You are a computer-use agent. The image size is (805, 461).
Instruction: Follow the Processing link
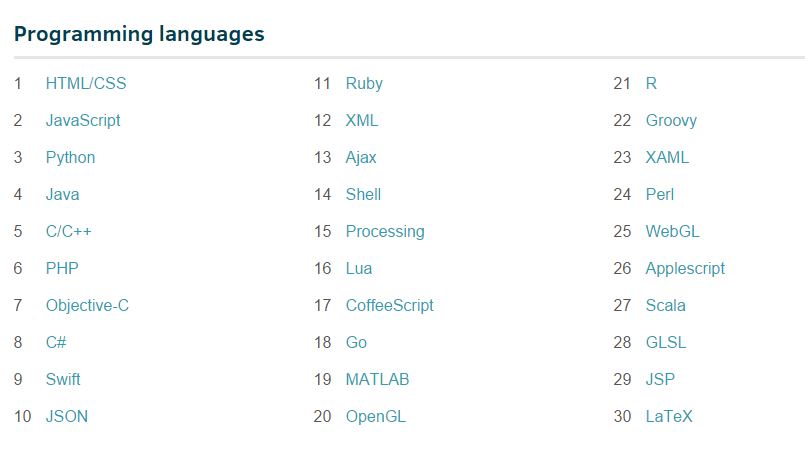pyautogui.click(x=385, y=232)
